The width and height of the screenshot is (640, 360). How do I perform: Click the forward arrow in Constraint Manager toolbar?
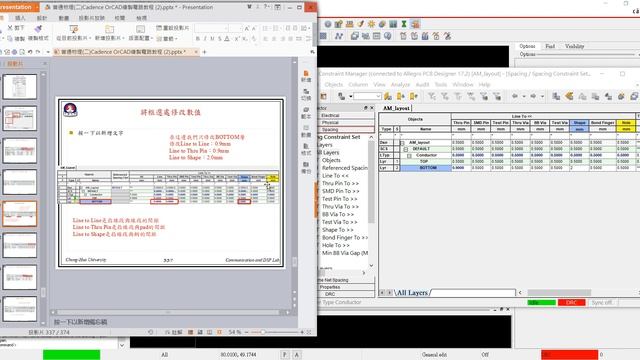tap(533, 96)
